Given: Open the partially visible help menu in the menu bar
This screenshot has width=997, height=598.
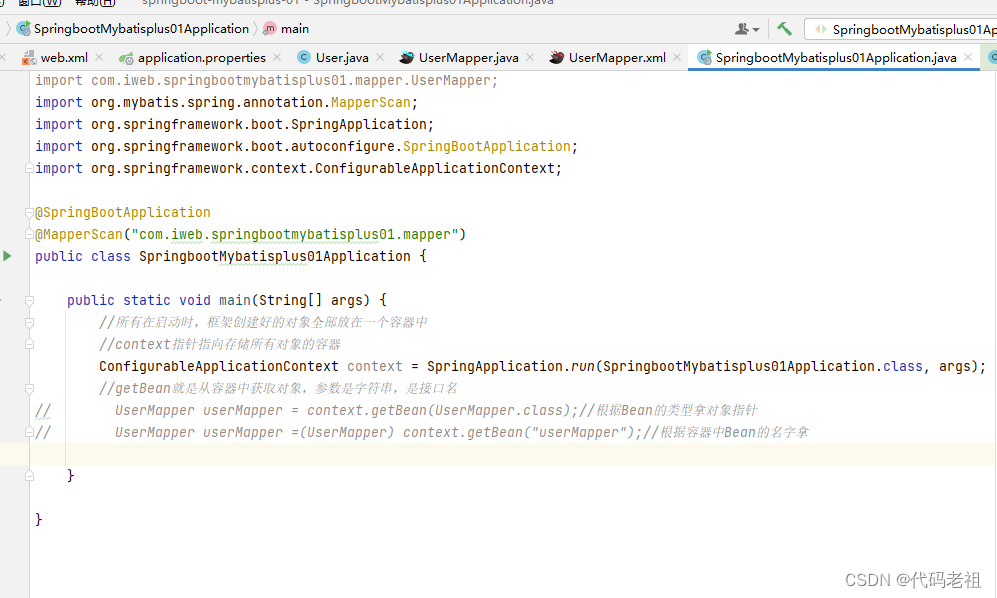Looking at the screenshot, I should (x=95, y=3).
